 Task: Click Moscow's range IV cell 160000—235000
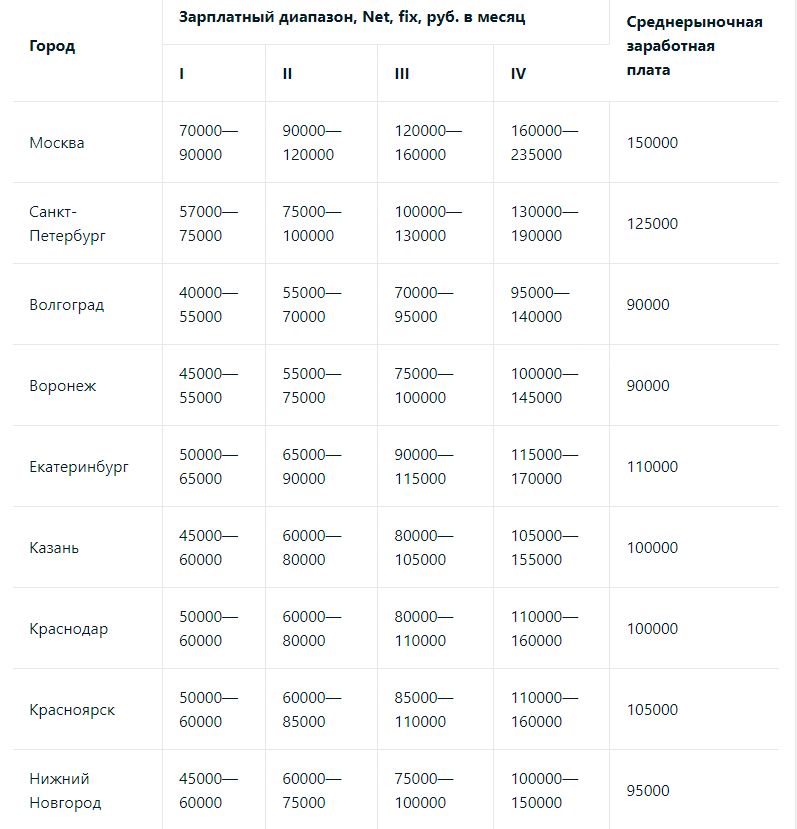(x=544, y=143)
